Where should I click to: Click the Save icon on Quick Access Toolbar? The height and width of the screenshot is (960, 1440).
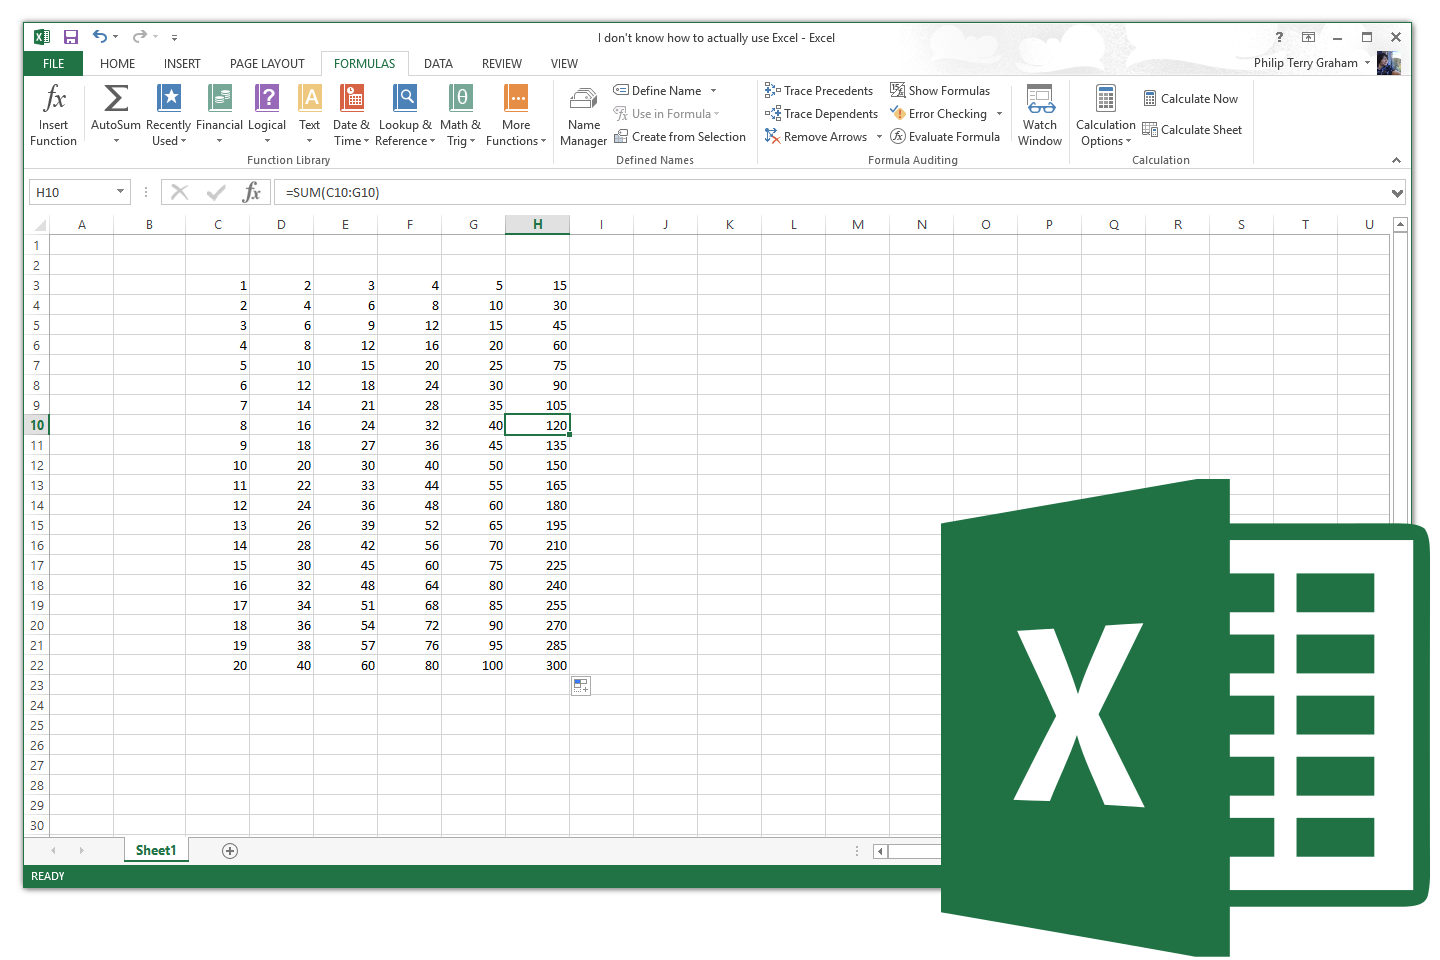pos(70,36)
